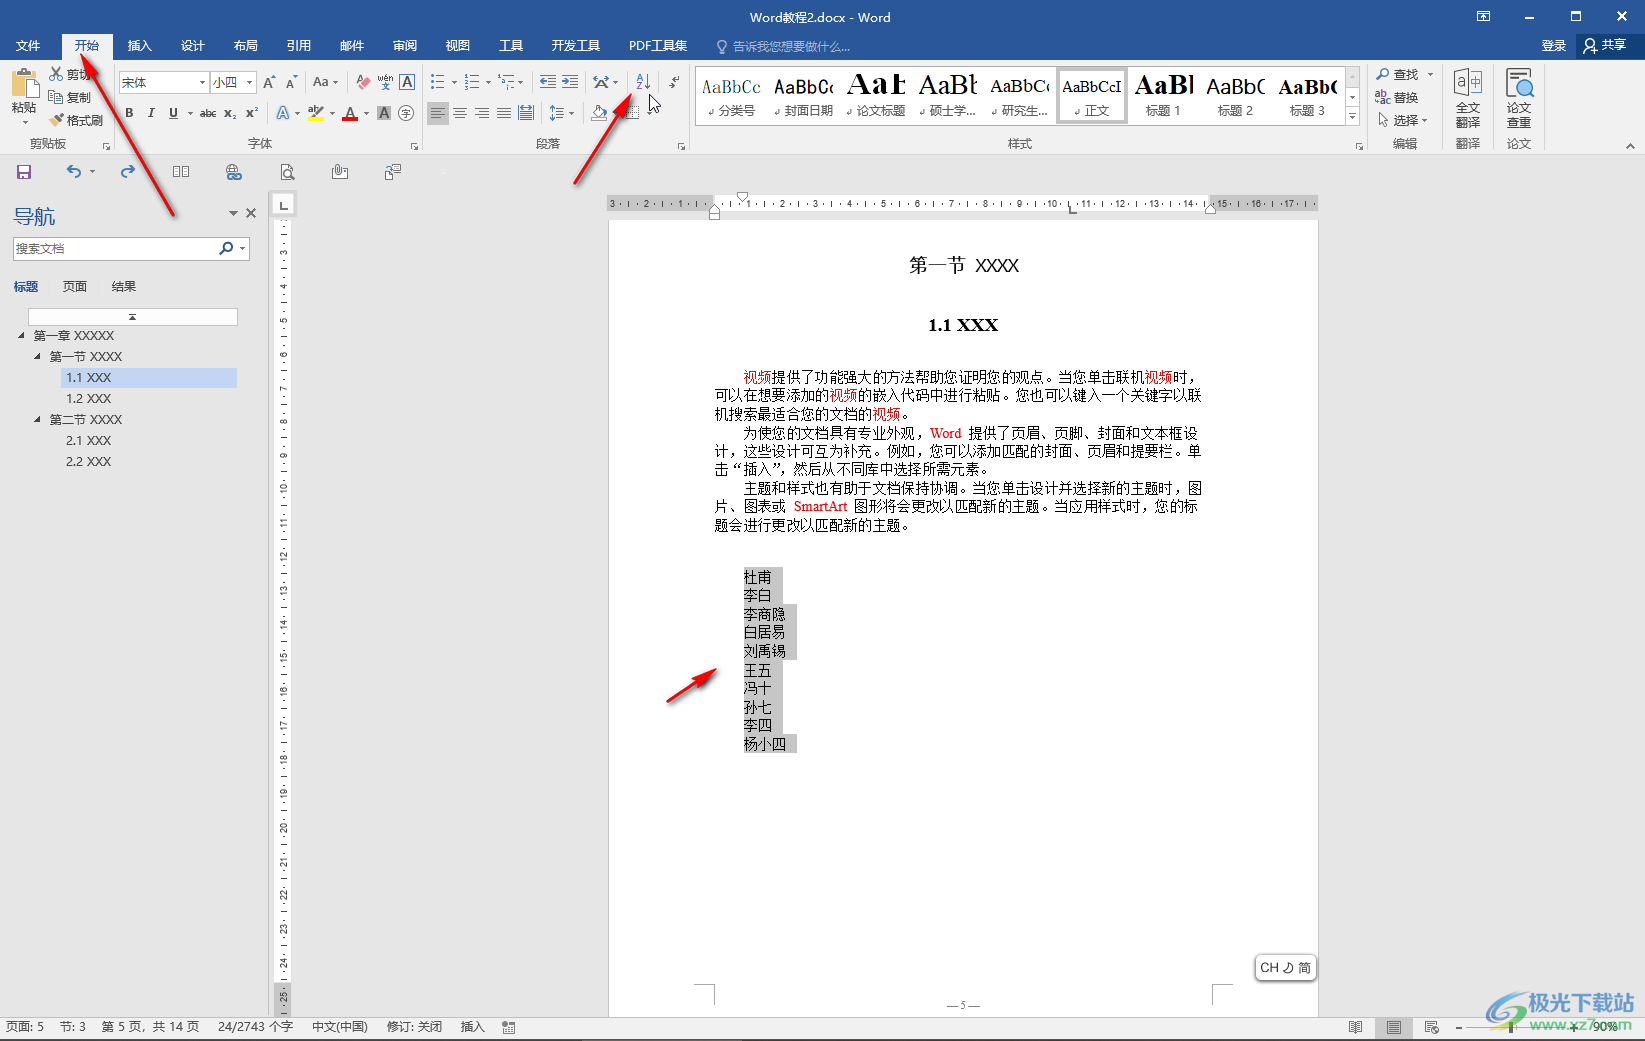Image resolution: width=1645 pixels, height=1041 pixels.
Task: Toggle right text alignment
Action: pyautogui.click(x=482, y=113)
